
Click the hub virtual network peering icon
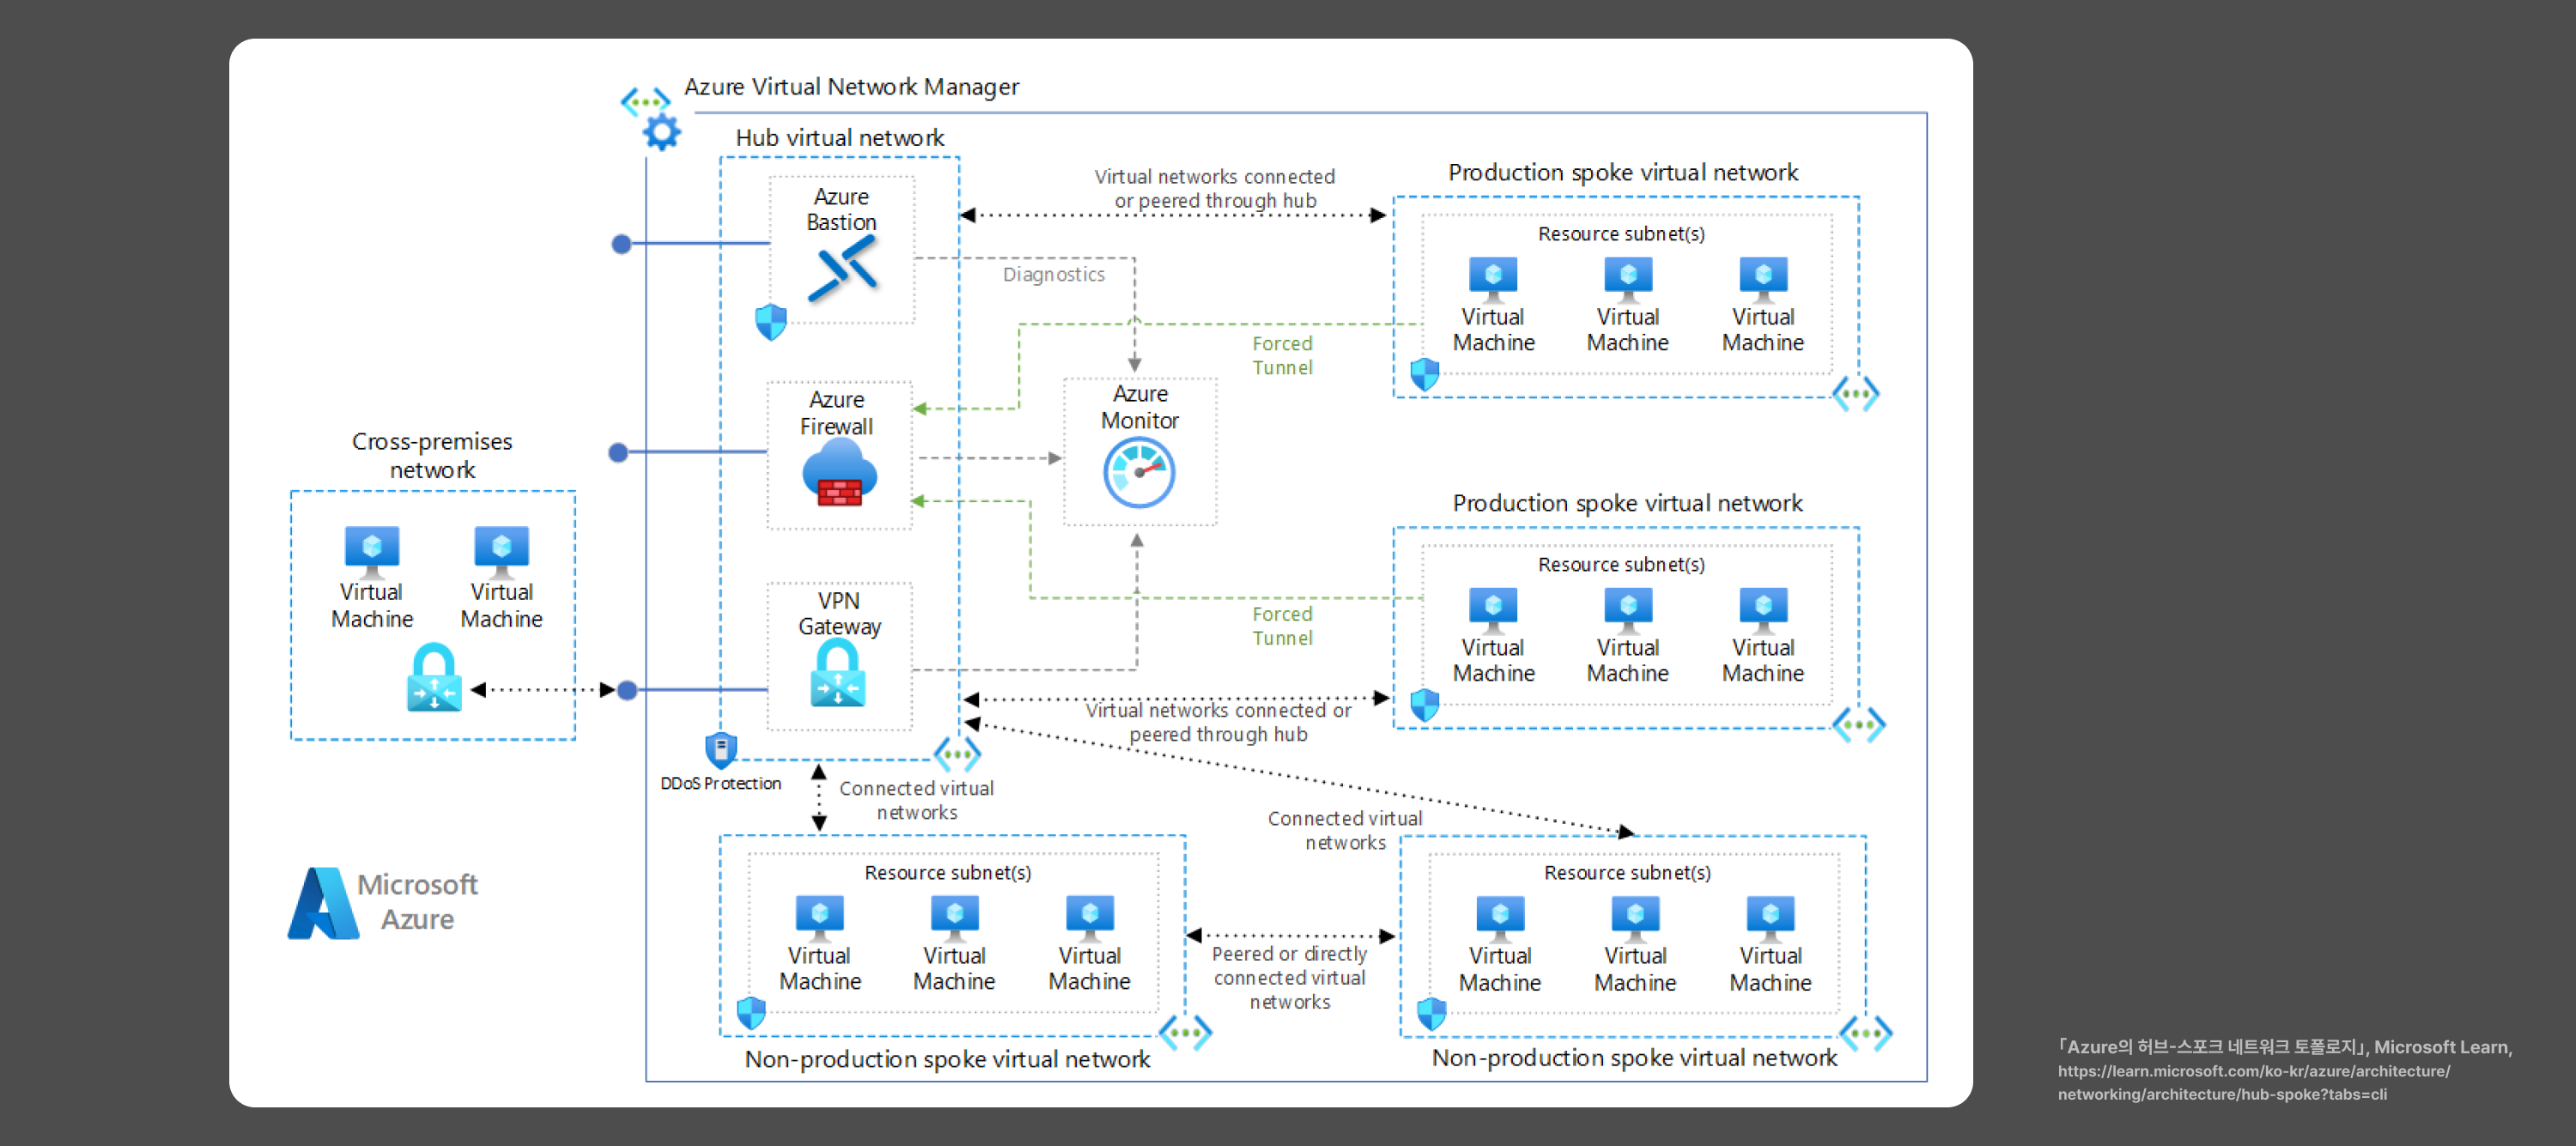point(957,754)
